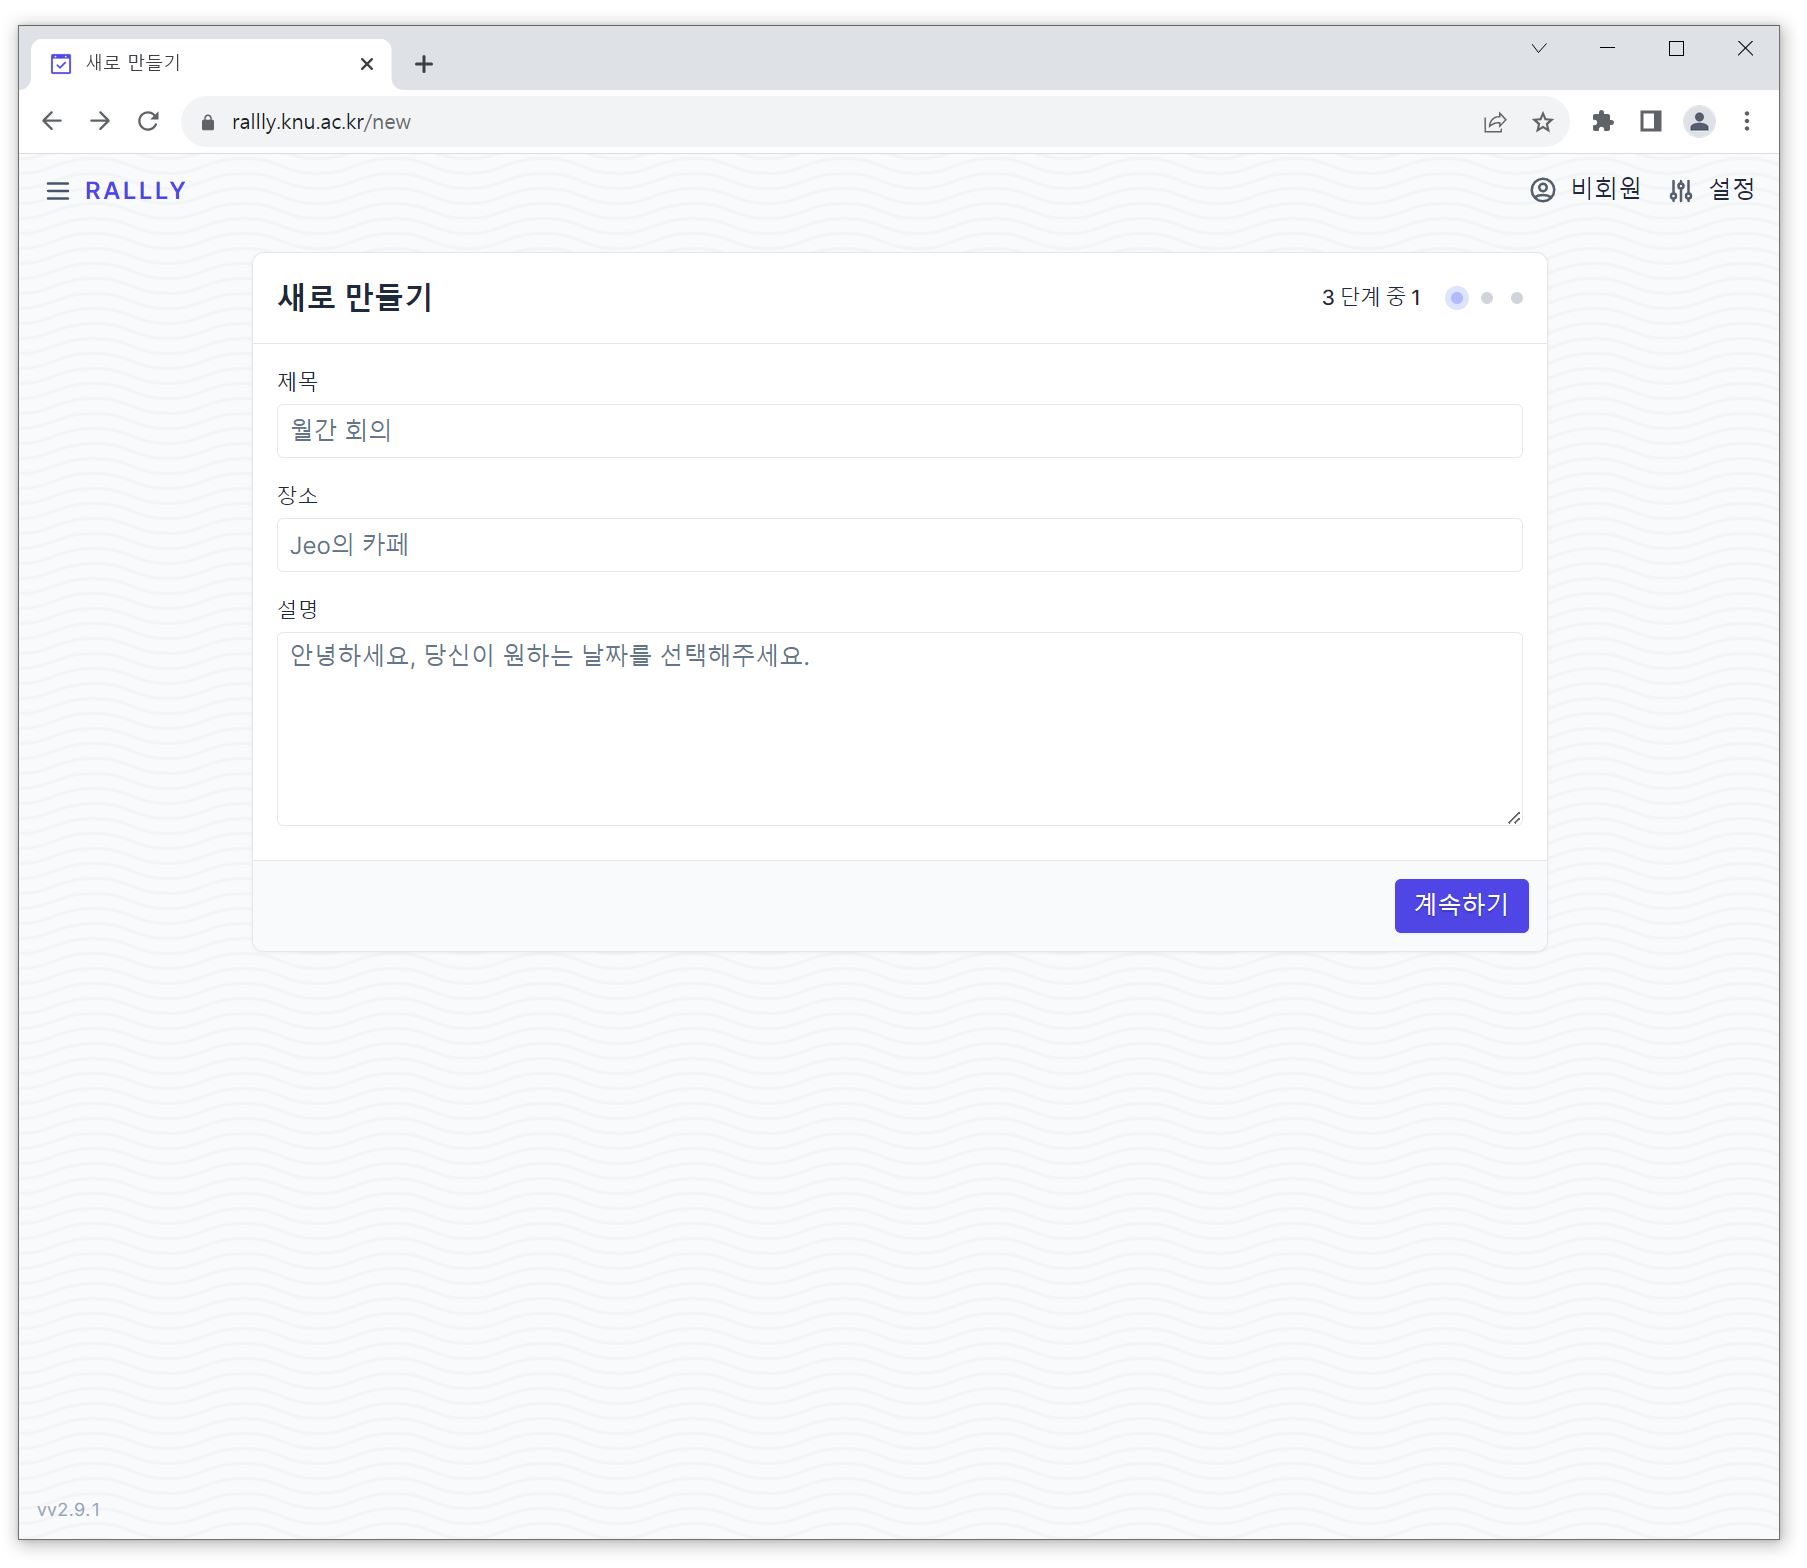Image resolution: width=1807 pixels, height=1568 pixels.
Task: Share this page via the share icon
Action: pyautogui.click(x=1494, y=122)
